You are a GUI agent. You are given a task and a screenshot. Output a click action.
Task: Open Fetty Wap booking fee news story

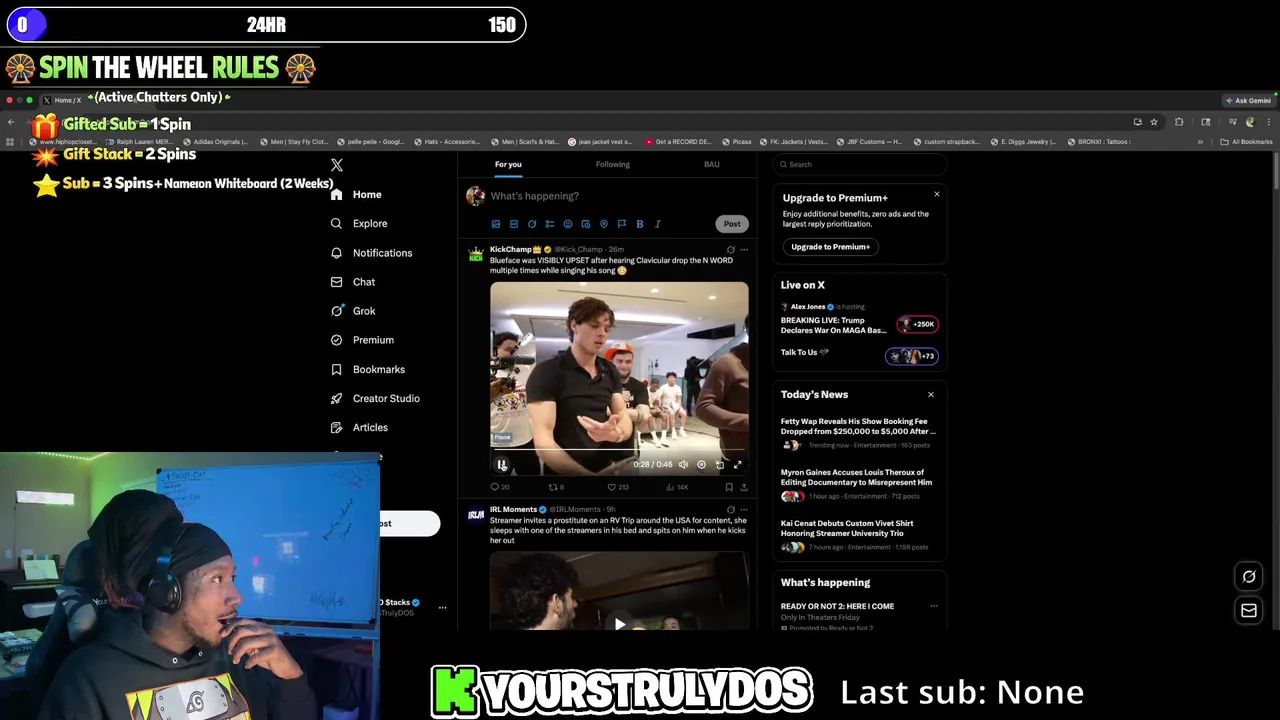click(858, 432)
